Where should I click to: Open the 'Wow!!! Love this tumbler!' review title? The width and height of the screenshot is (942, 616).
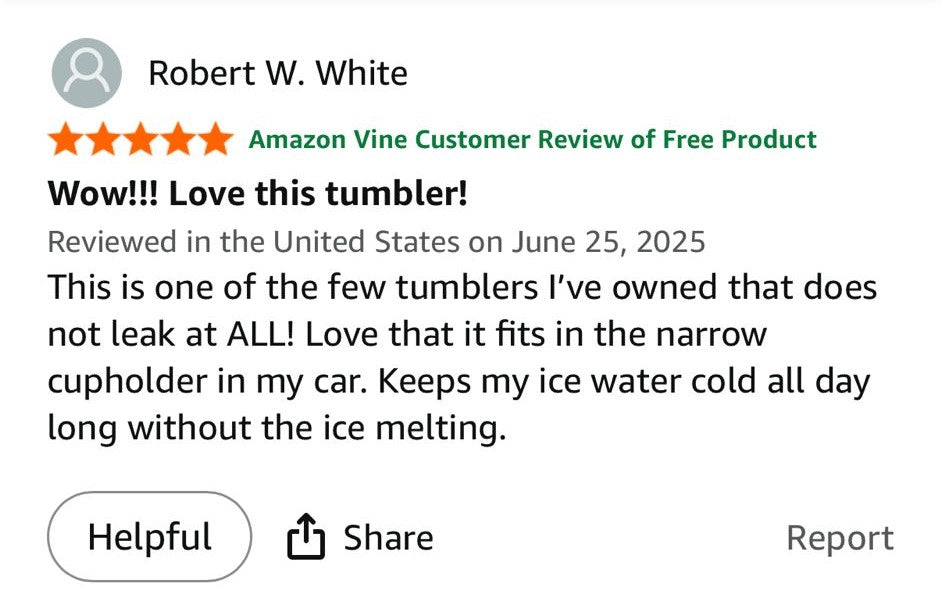257,192
